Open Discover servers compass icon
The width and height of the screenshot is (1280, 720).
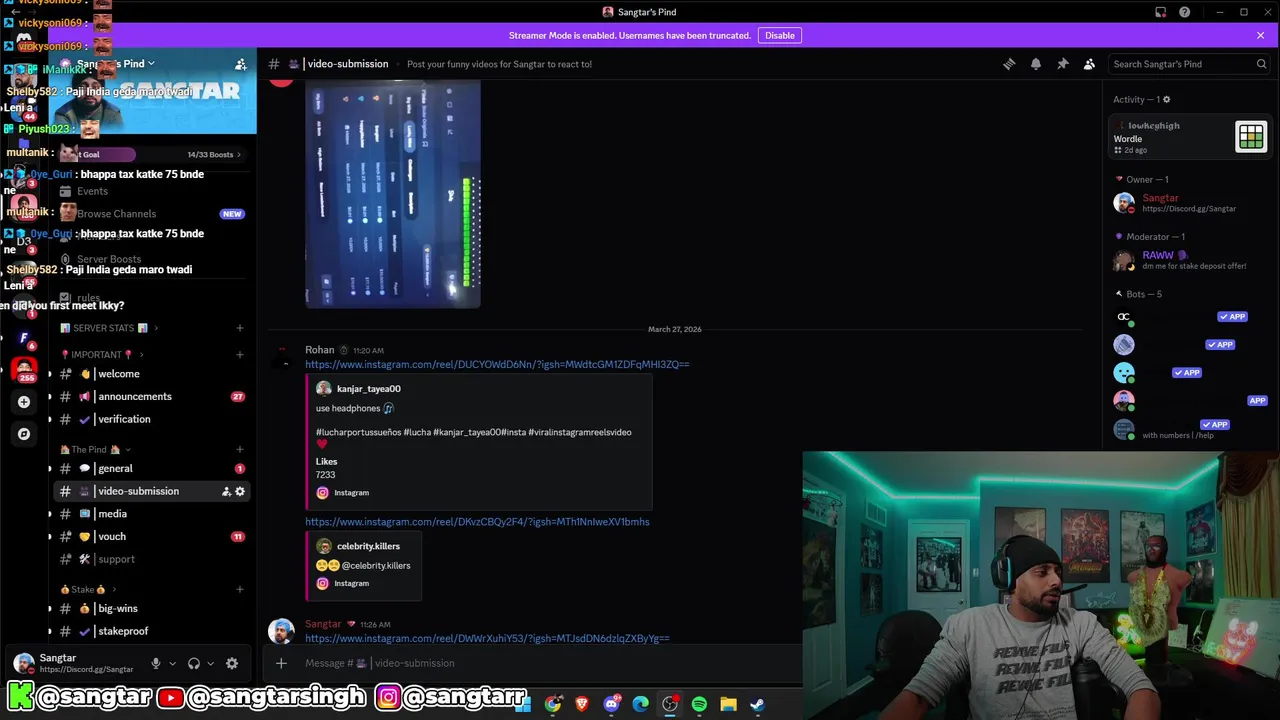click(24, 434)
